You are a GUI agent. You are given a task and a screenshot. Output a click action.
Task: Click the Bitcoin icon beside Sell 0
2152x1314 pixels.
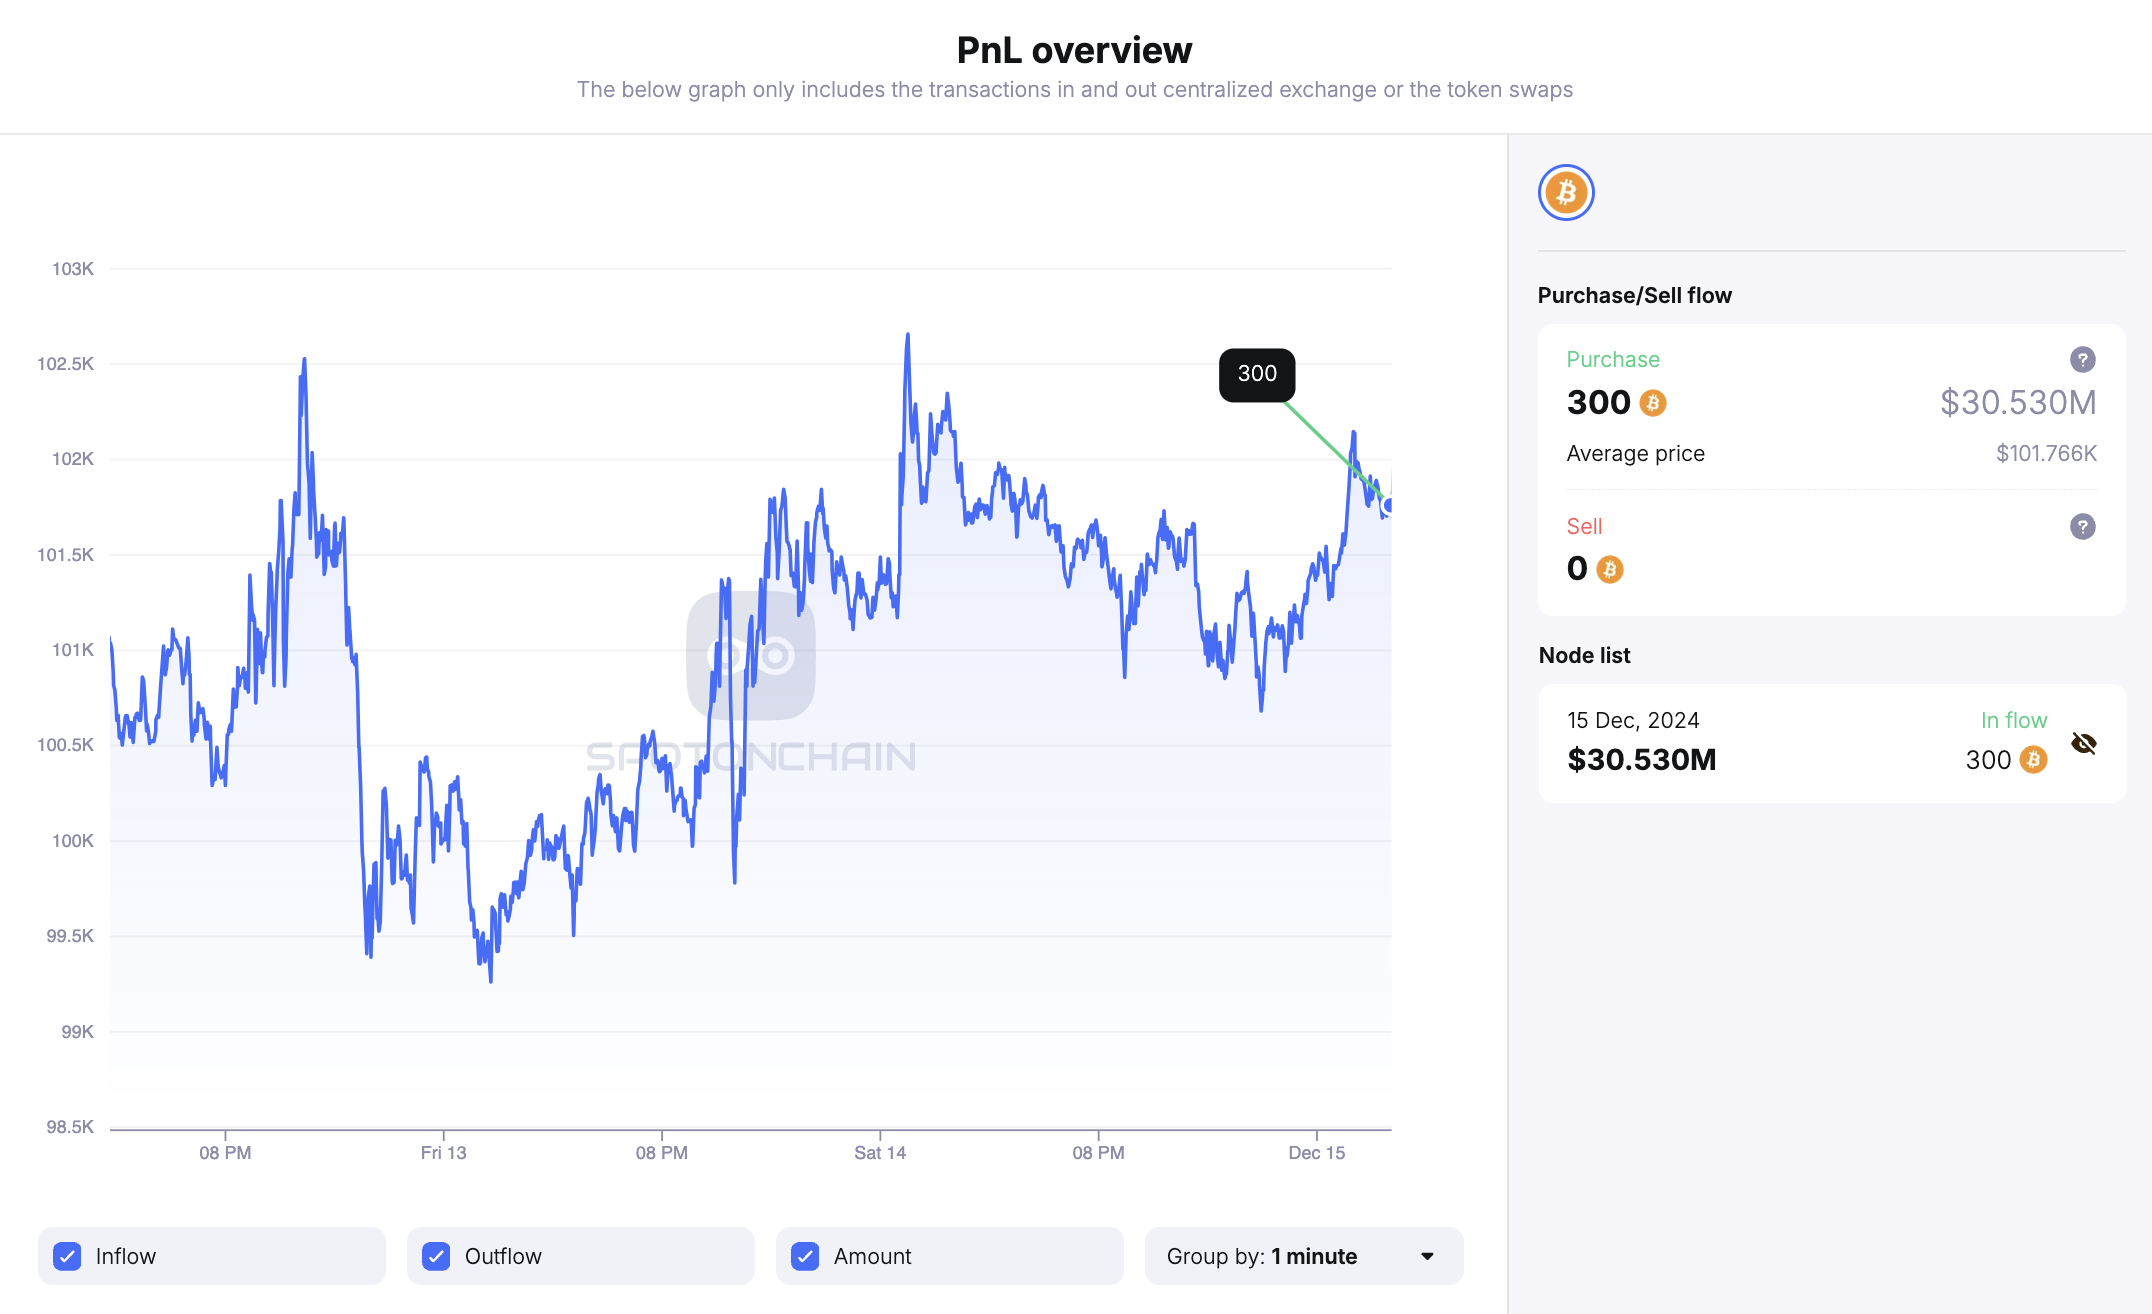tap(1609, 569)
